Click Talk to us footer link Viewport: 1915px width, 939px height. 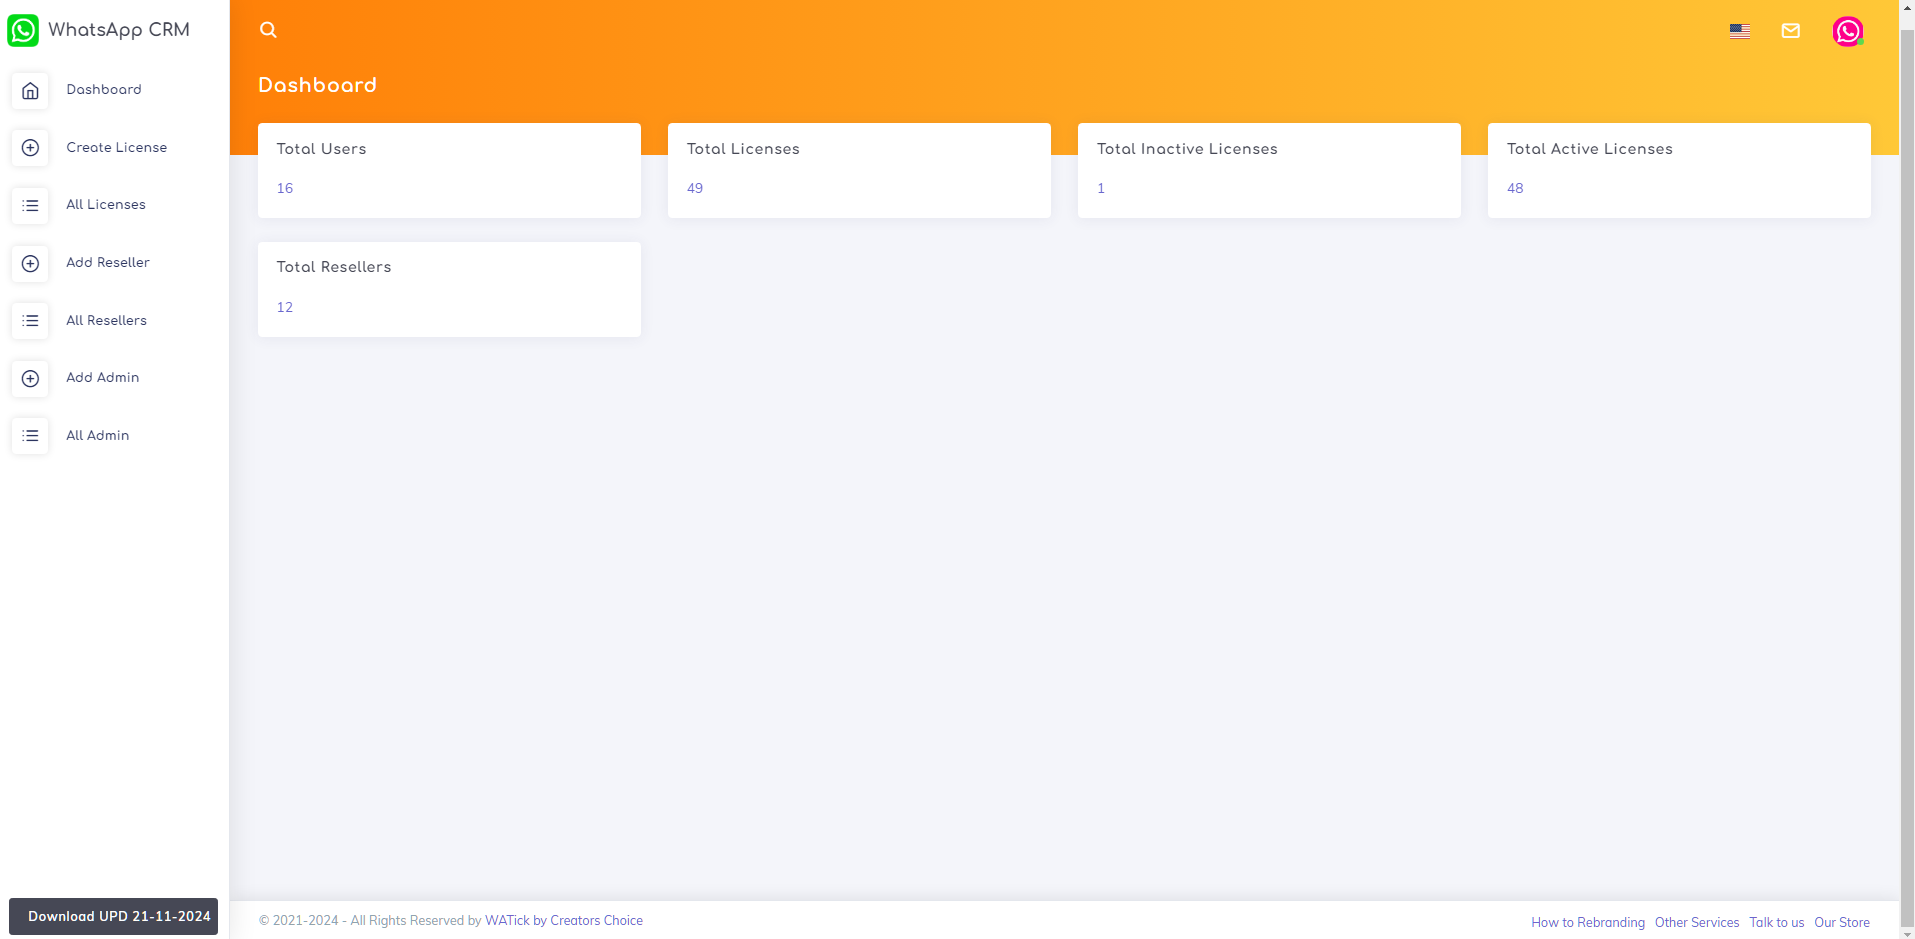point(1777,922)
